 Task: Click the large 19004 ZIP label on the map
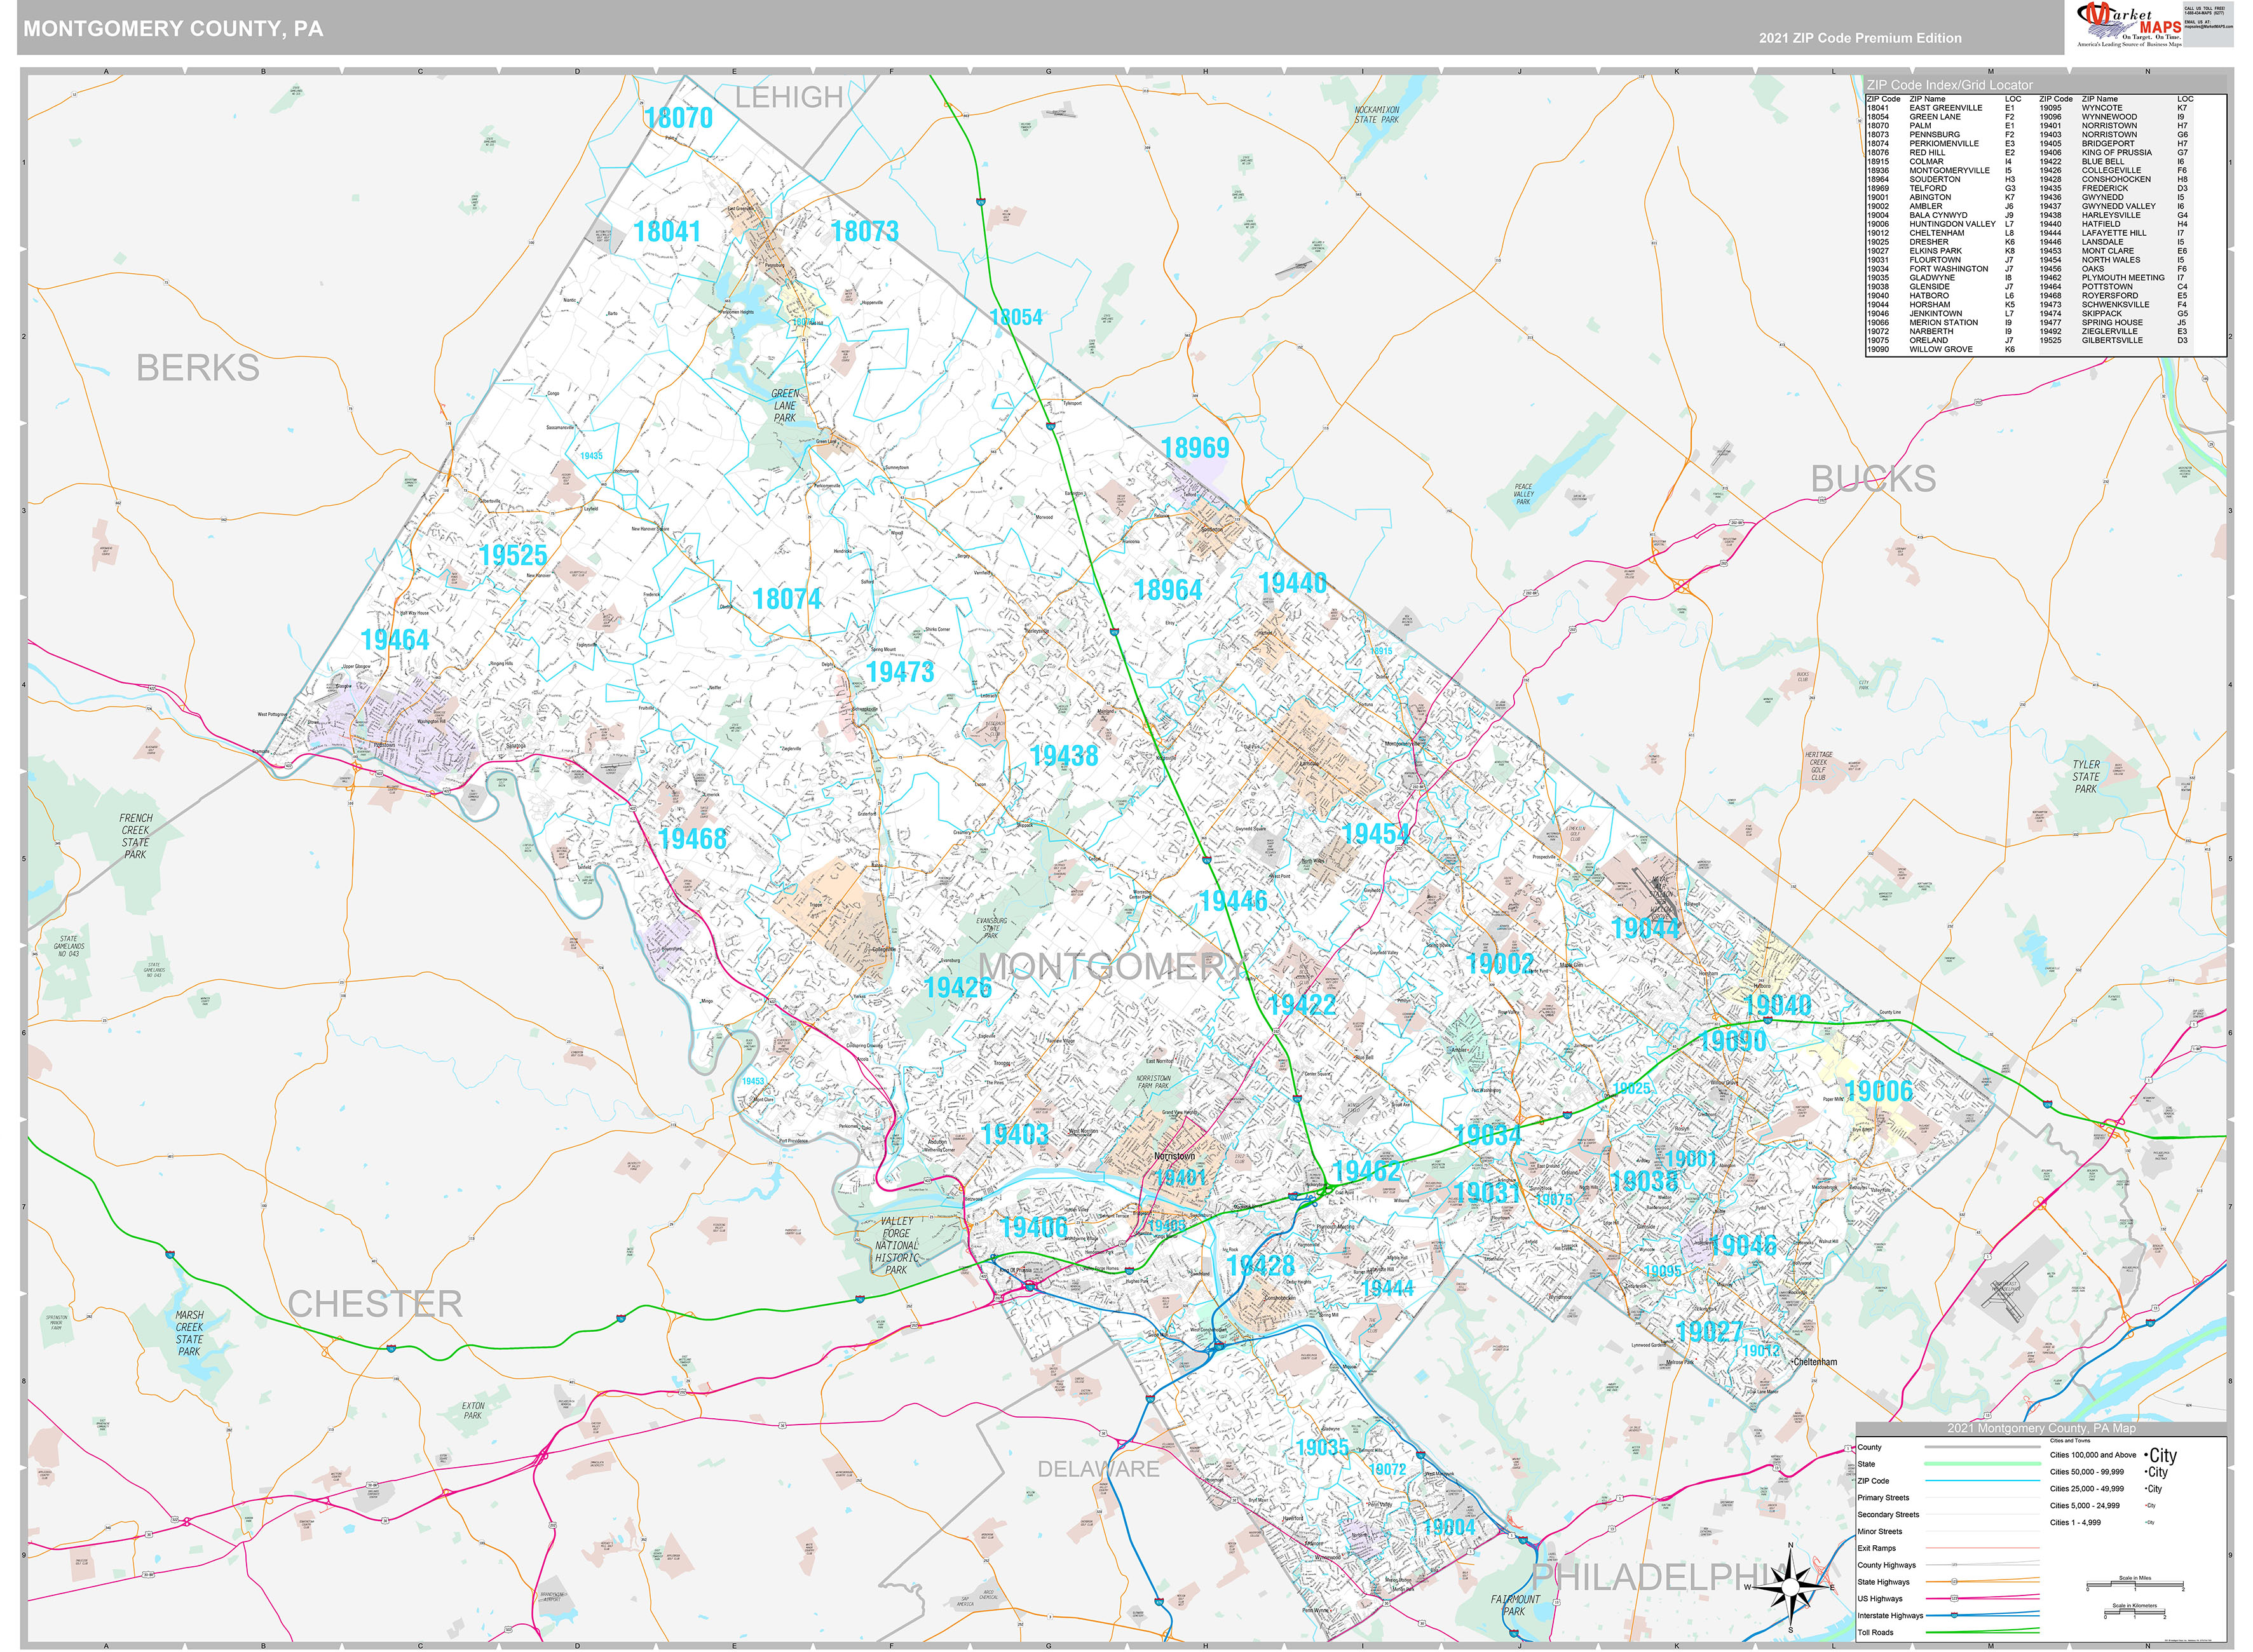pyautogui.click(x=1449, y=1527)
